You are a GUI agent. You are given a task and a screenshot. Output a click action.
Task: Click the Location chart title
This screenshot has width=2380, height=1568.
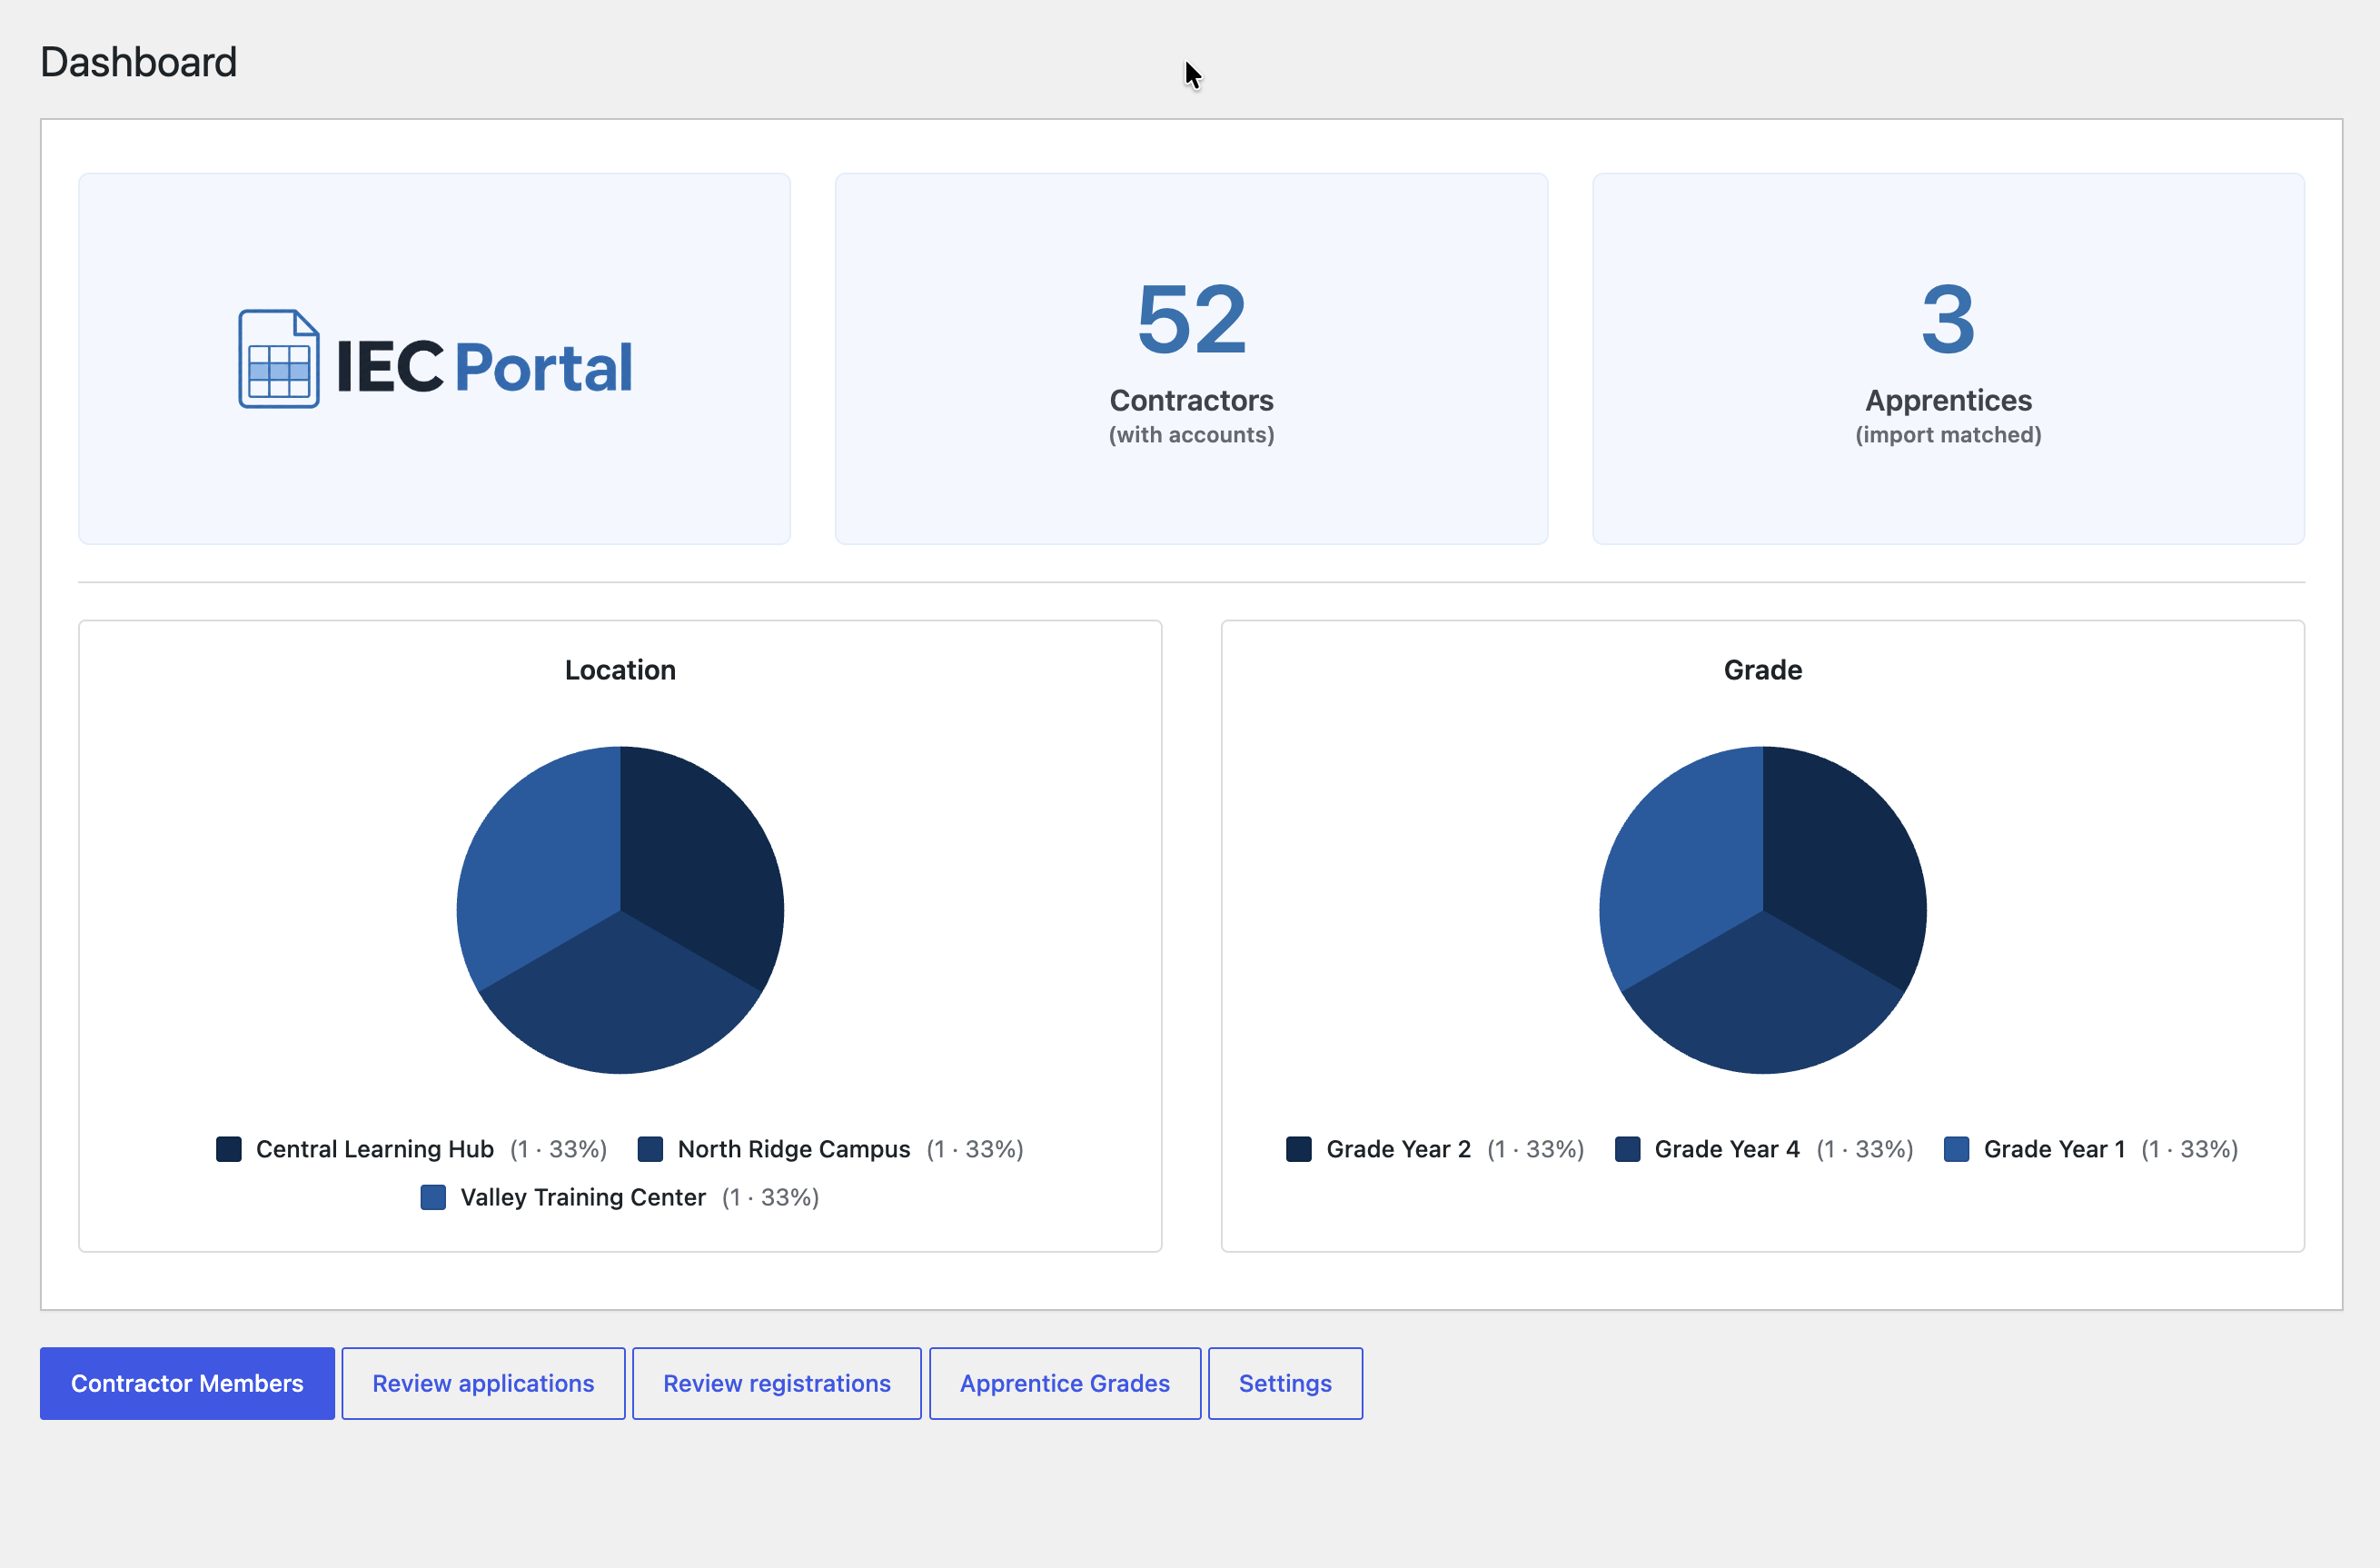[x=620, y=670]
